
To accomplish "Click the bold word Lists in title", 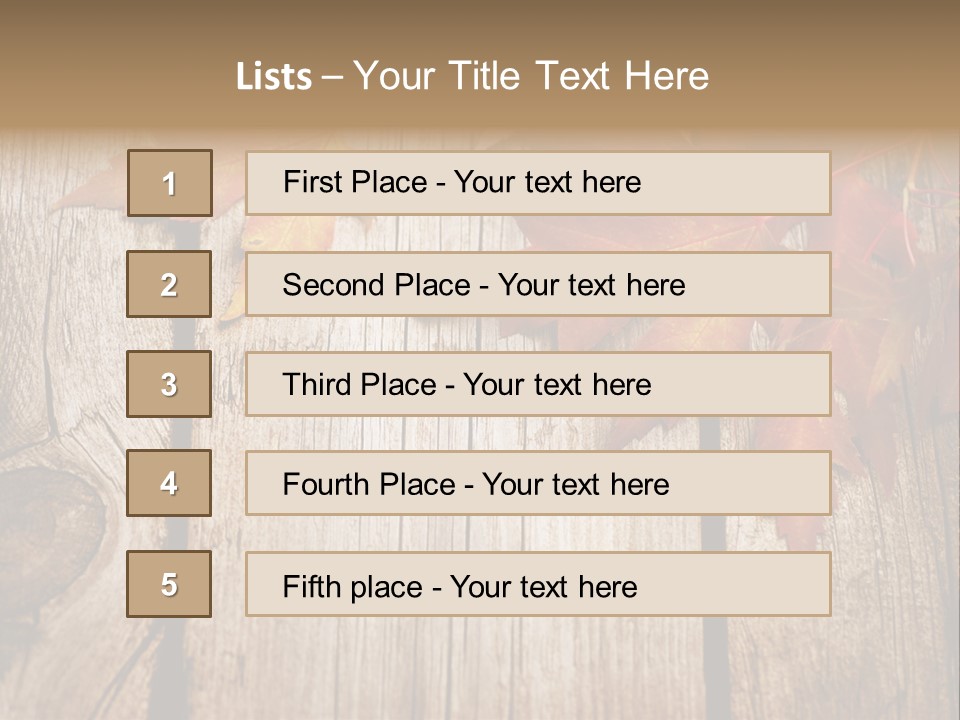I will (273, 77).
